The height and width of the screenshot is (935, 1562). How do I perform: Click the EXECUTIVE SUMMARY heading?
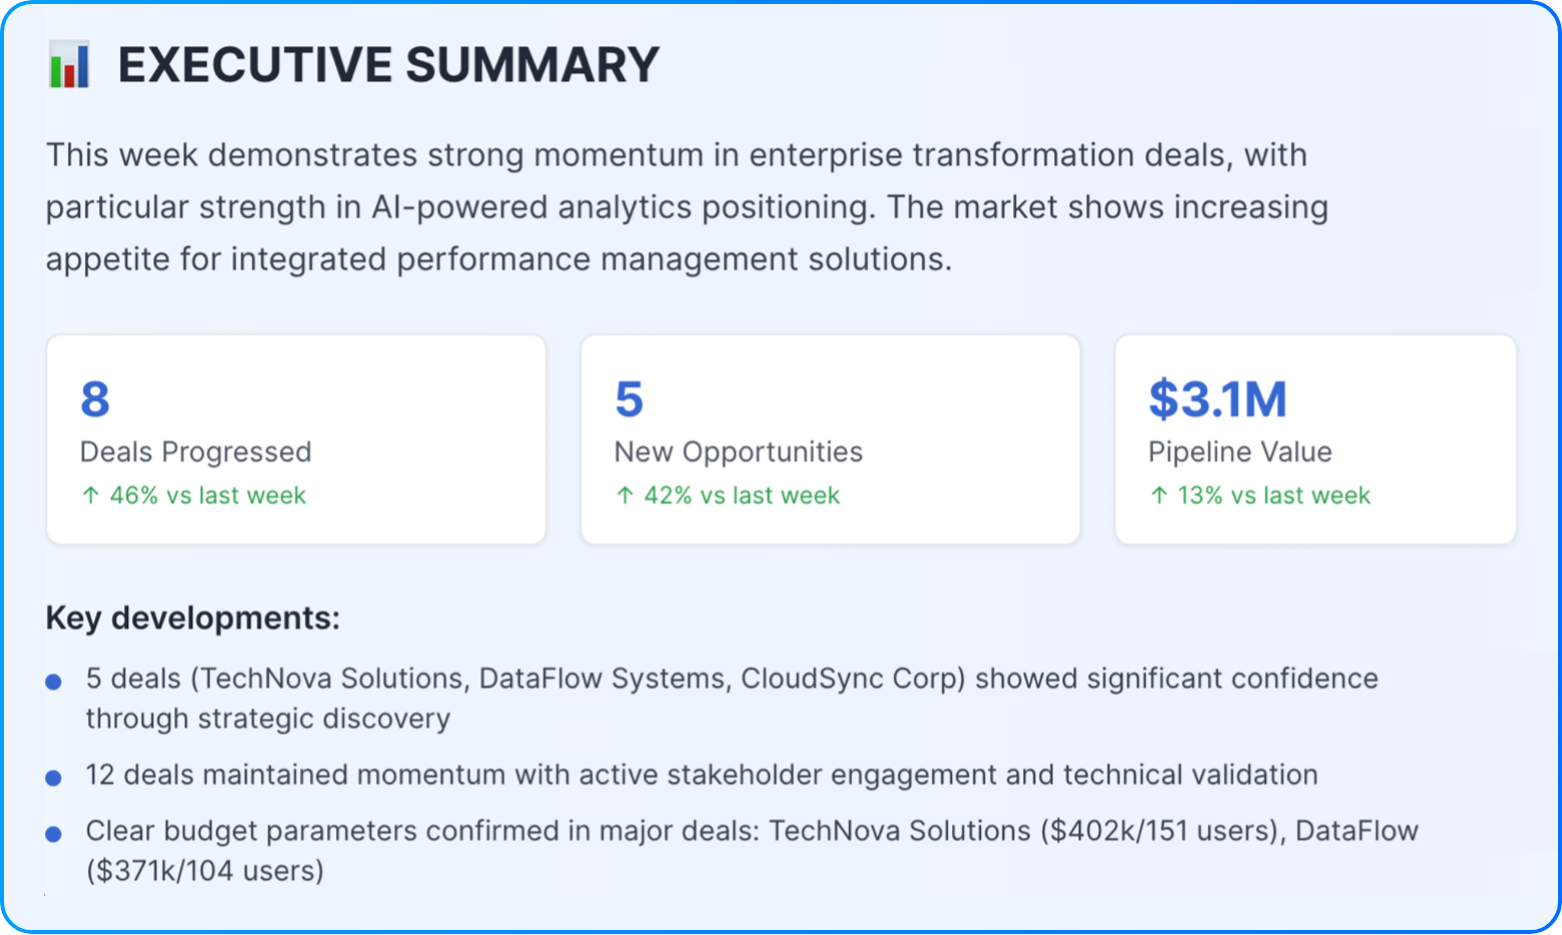388,65
